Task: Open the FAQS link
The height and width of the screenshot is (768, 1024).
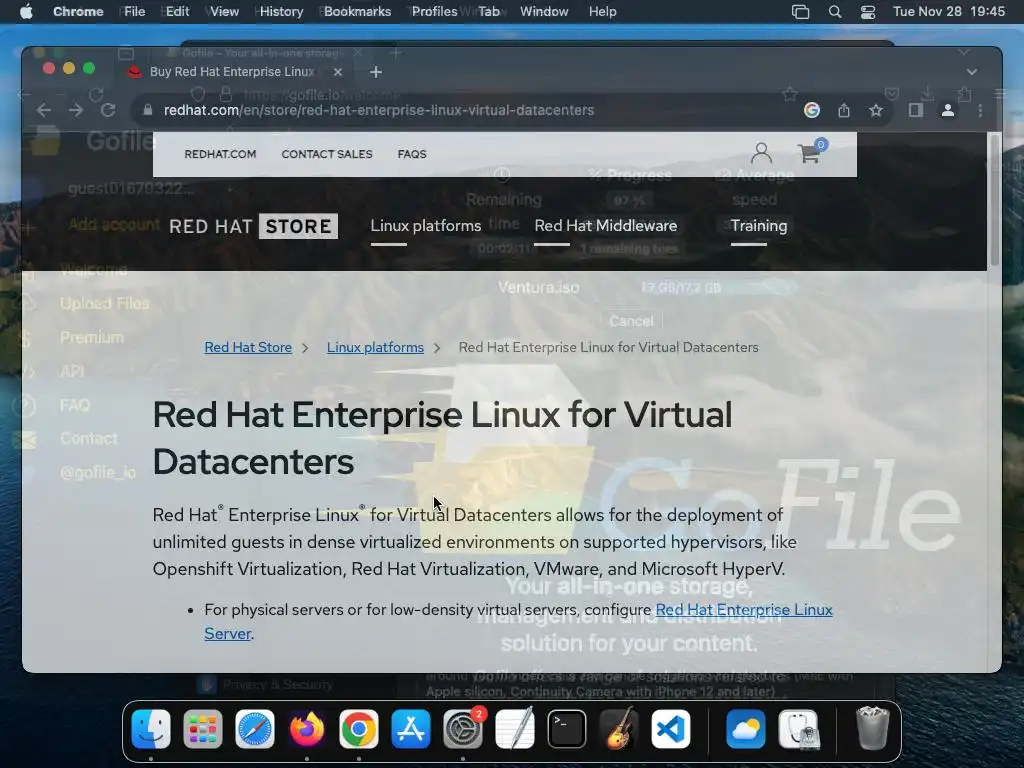Action: click(x=412, y=154)
